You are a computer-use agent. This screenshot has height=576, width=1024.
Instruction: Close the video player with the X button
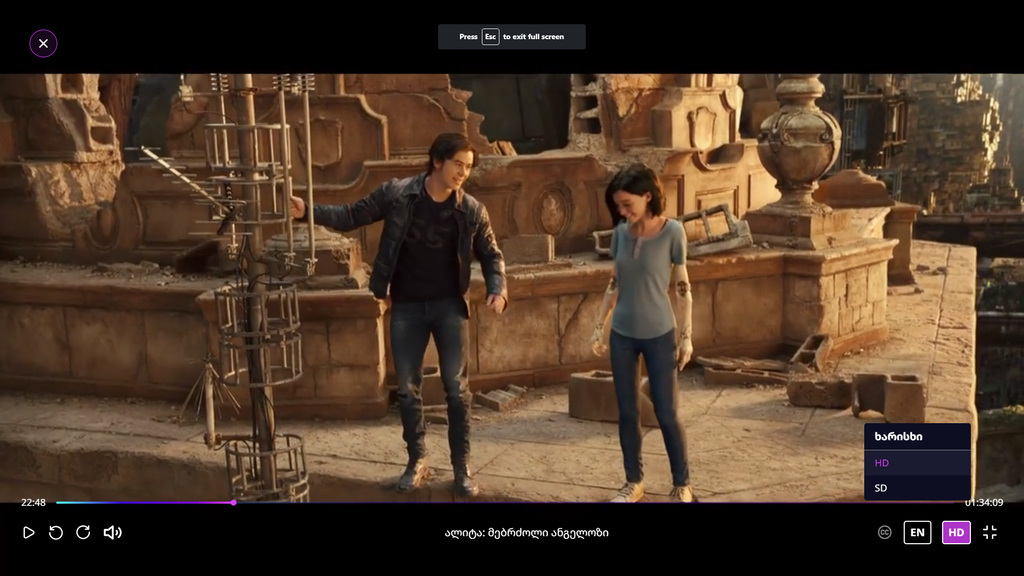tap(43, 44)
